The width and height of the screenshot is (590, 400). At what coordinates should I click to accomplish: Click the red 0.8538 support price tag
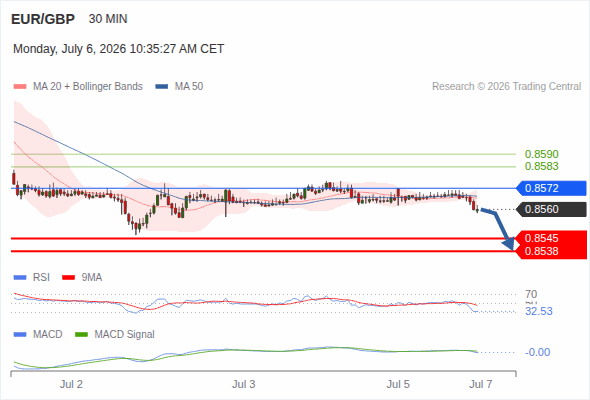(551, 251)
